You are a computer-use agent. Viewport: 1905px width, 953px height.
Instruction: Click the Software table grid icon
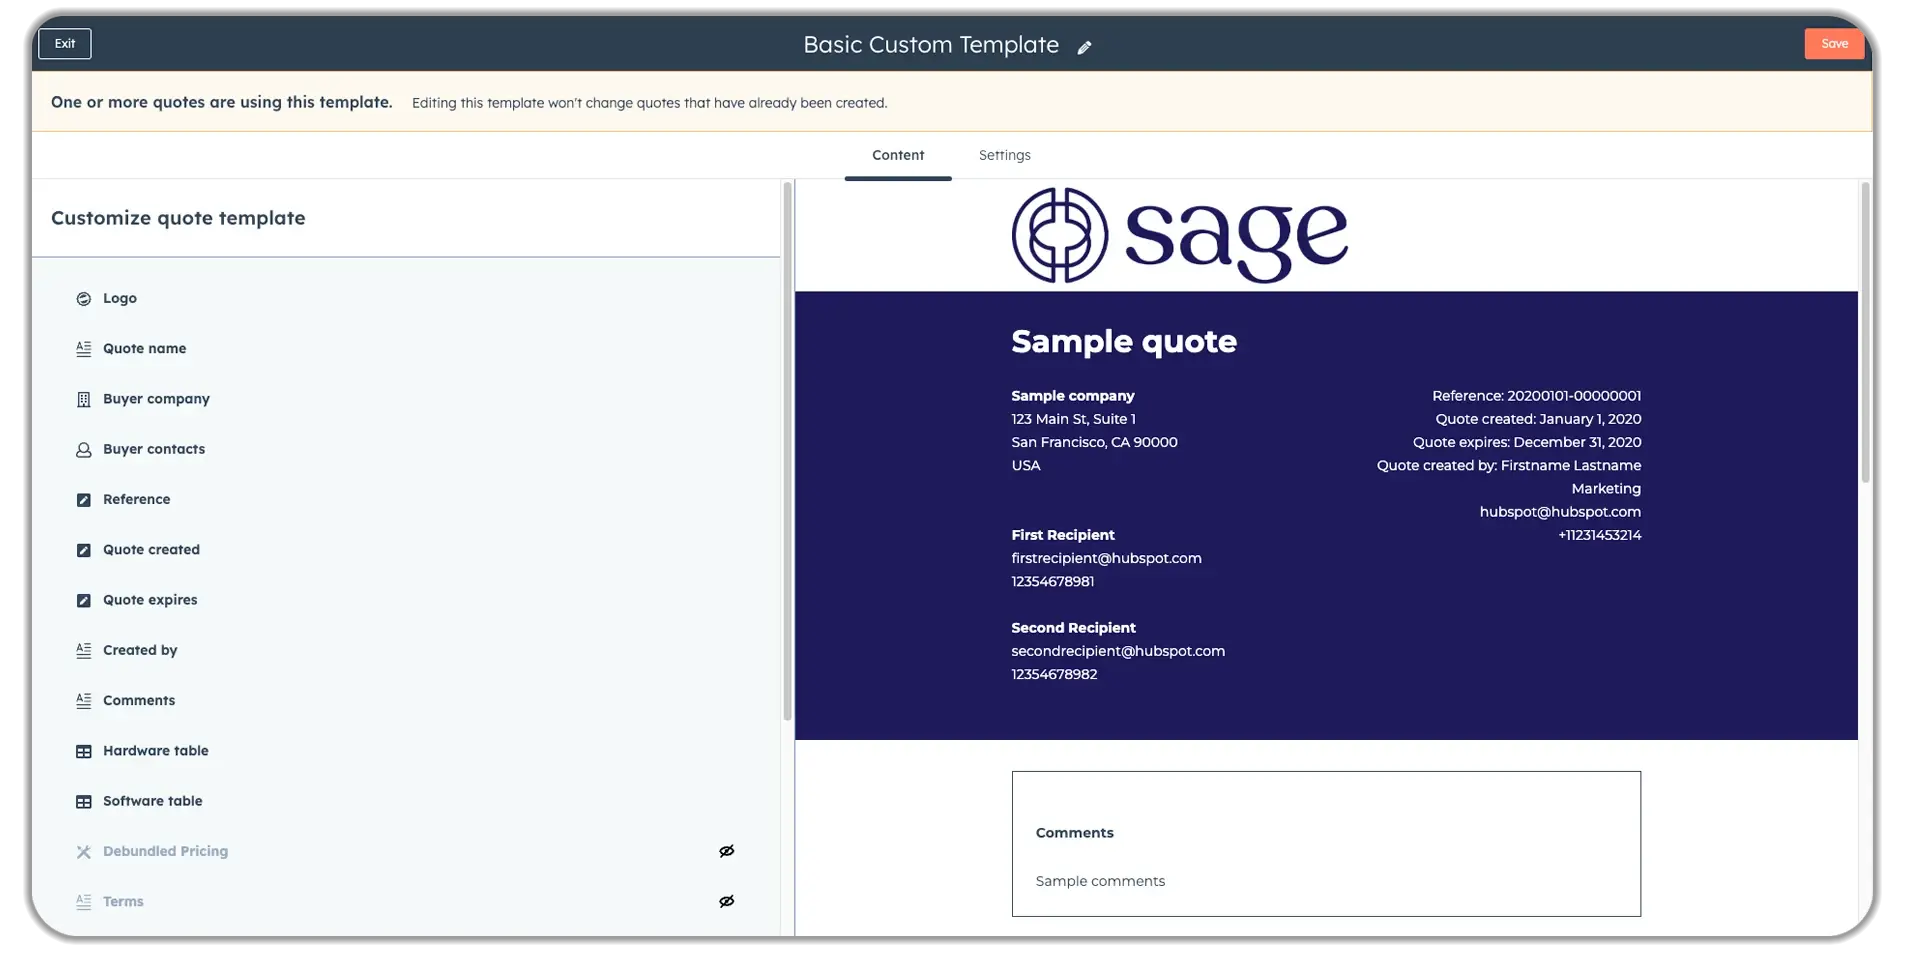[84, 802]
